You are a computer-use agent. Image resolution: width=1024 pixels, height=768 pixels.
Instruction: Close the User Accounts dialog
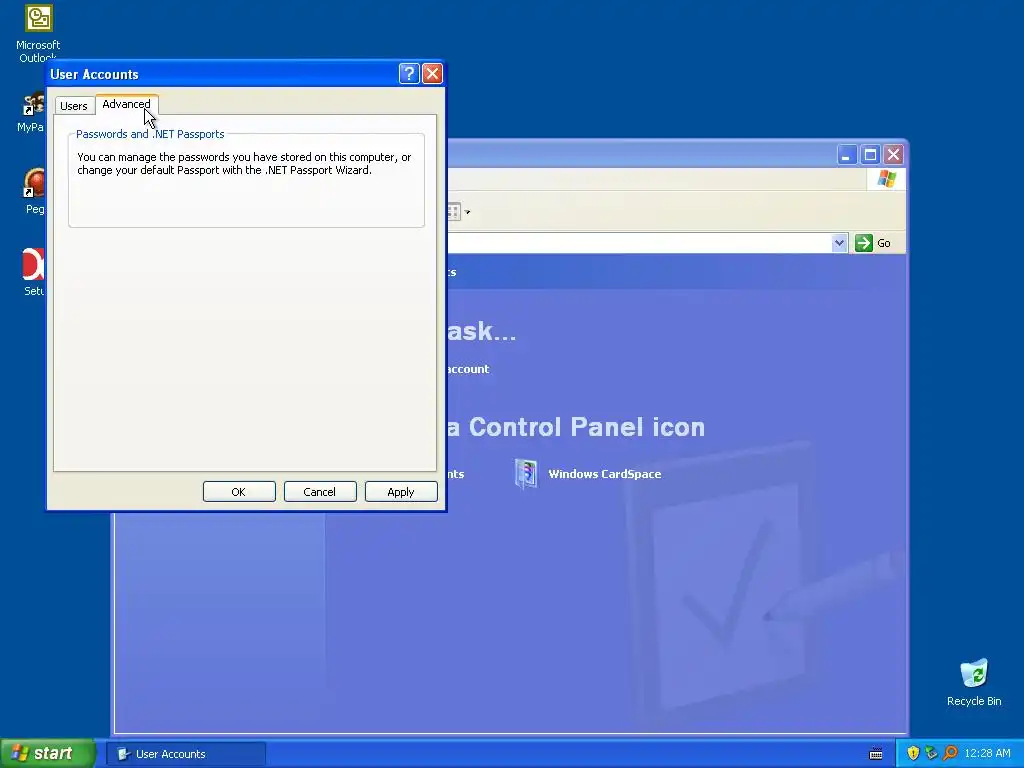(432, 74)
